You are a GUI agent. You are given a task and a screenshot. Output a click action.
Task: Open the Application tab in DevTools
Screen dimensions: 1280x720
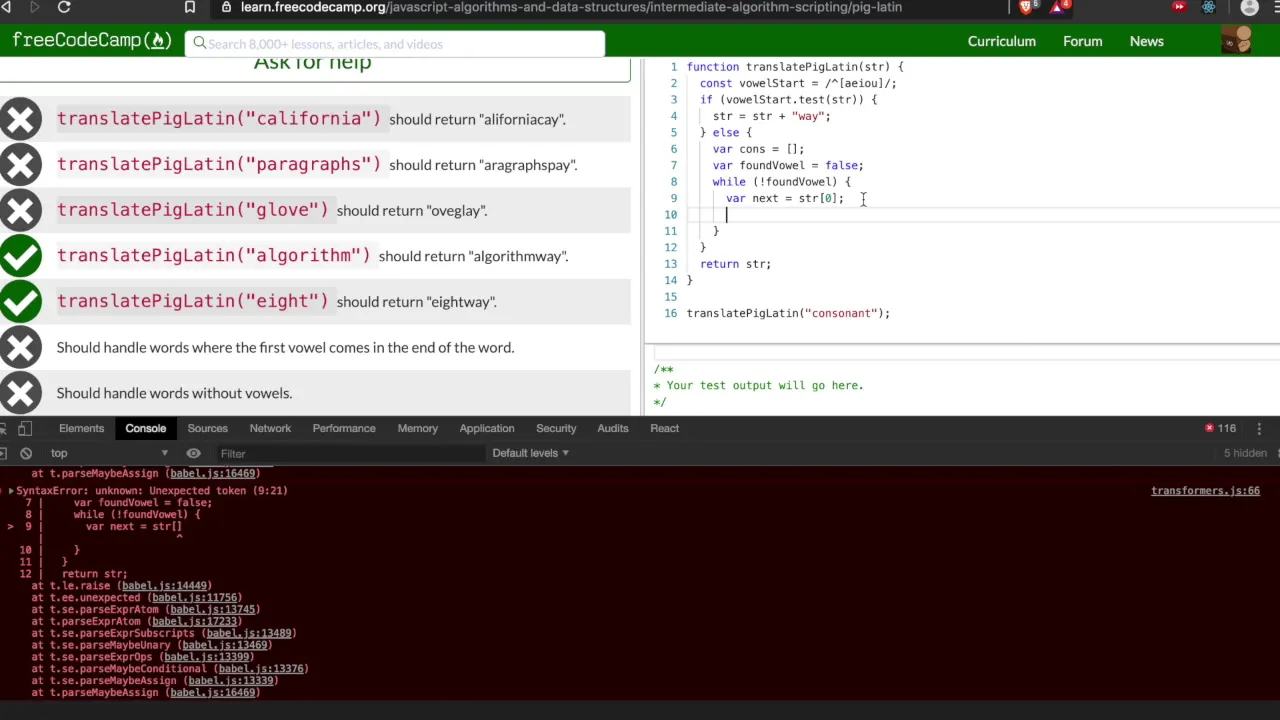point(487,428)
